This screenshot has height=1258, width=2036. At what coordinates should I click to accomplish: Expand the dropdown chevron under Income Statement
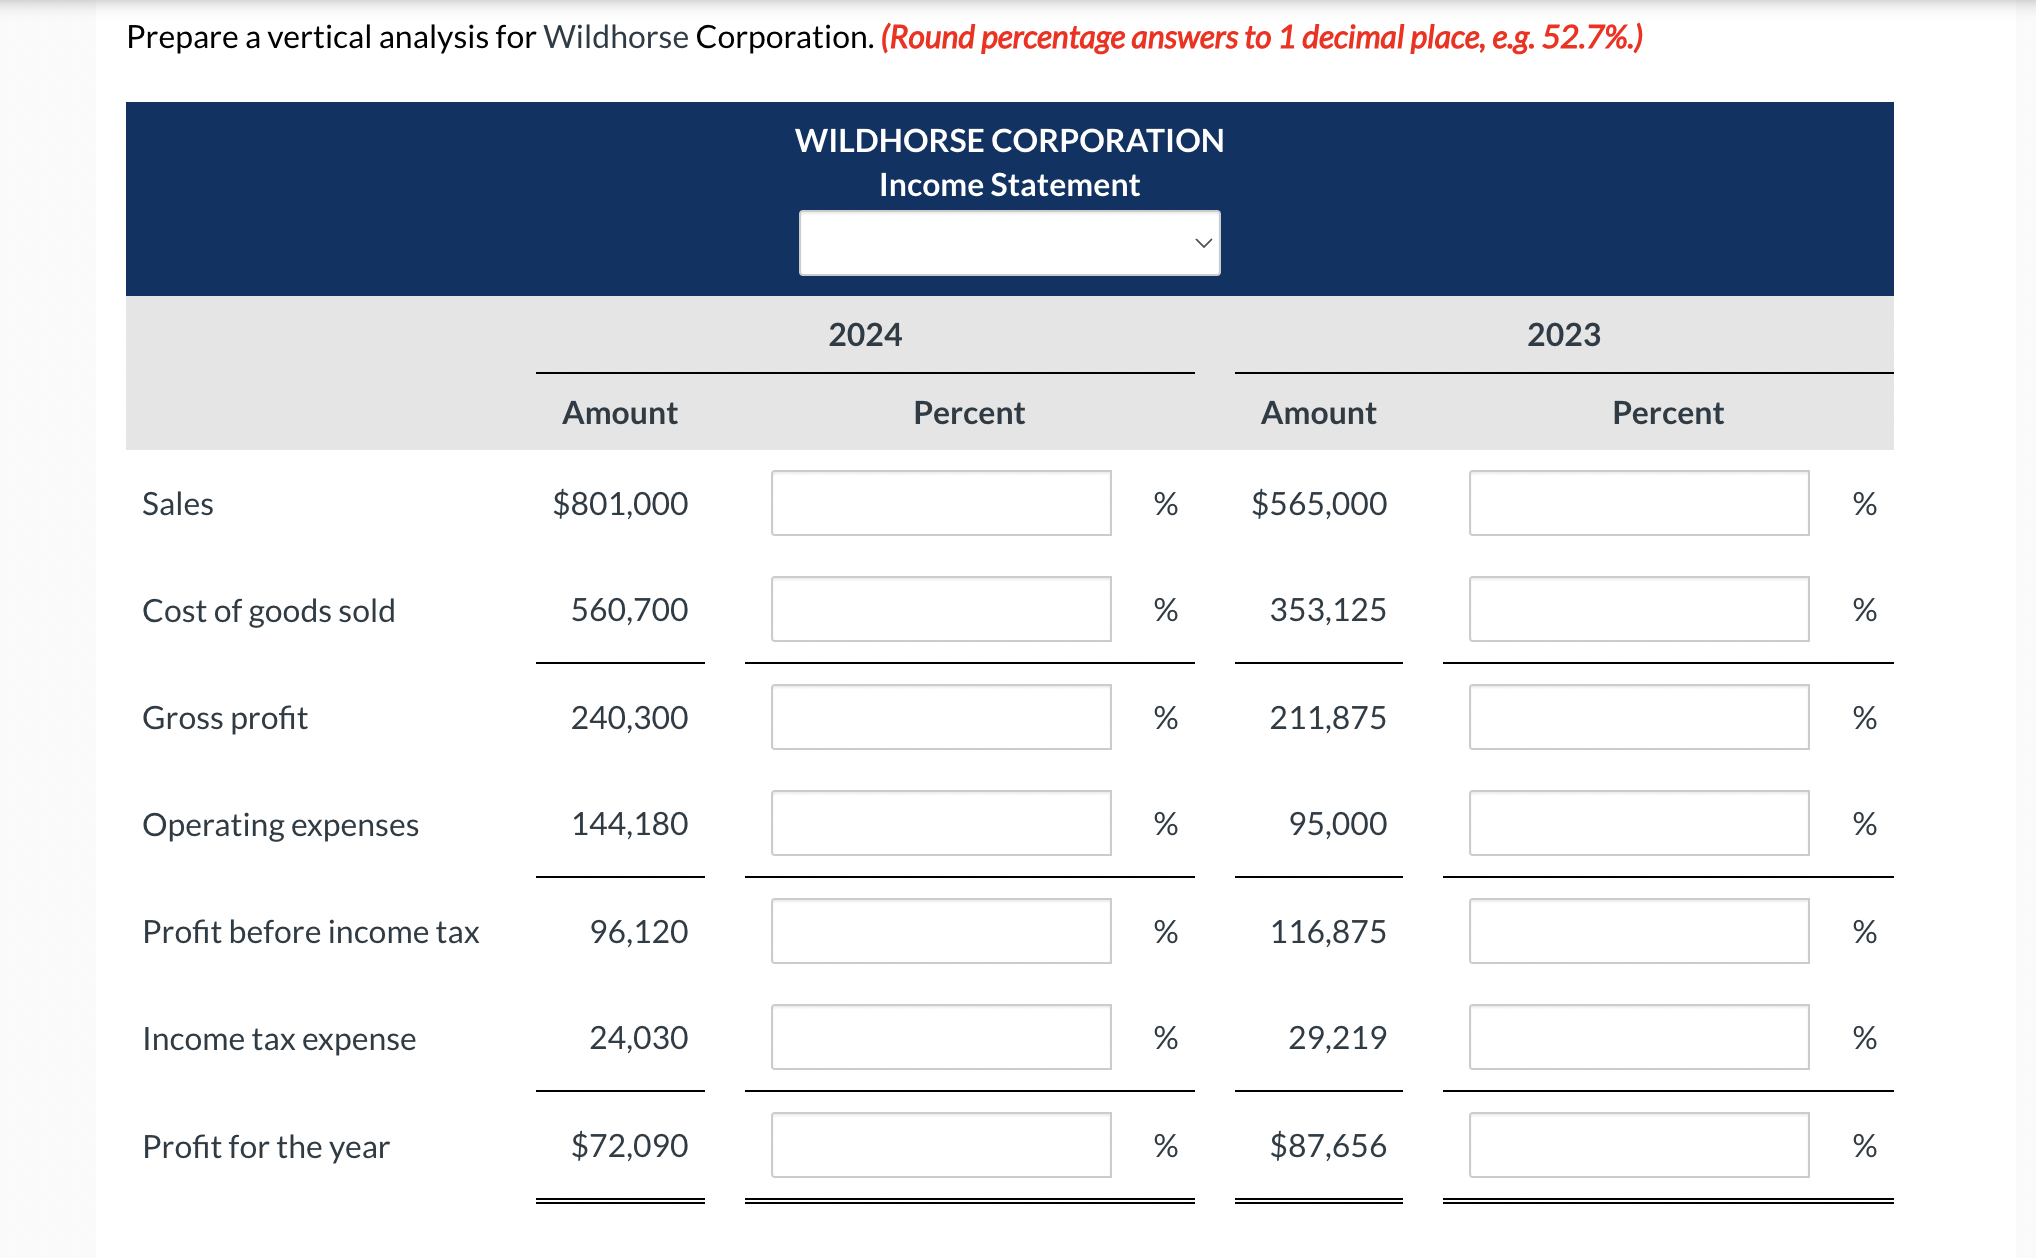[1205, 242]
